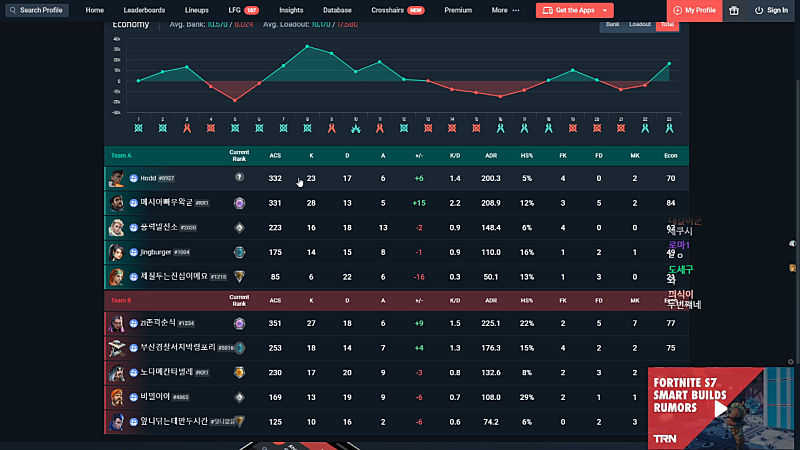This screenshot has width=800, height=450.
Task: Click the Team A label
Action: coord(121,156)
